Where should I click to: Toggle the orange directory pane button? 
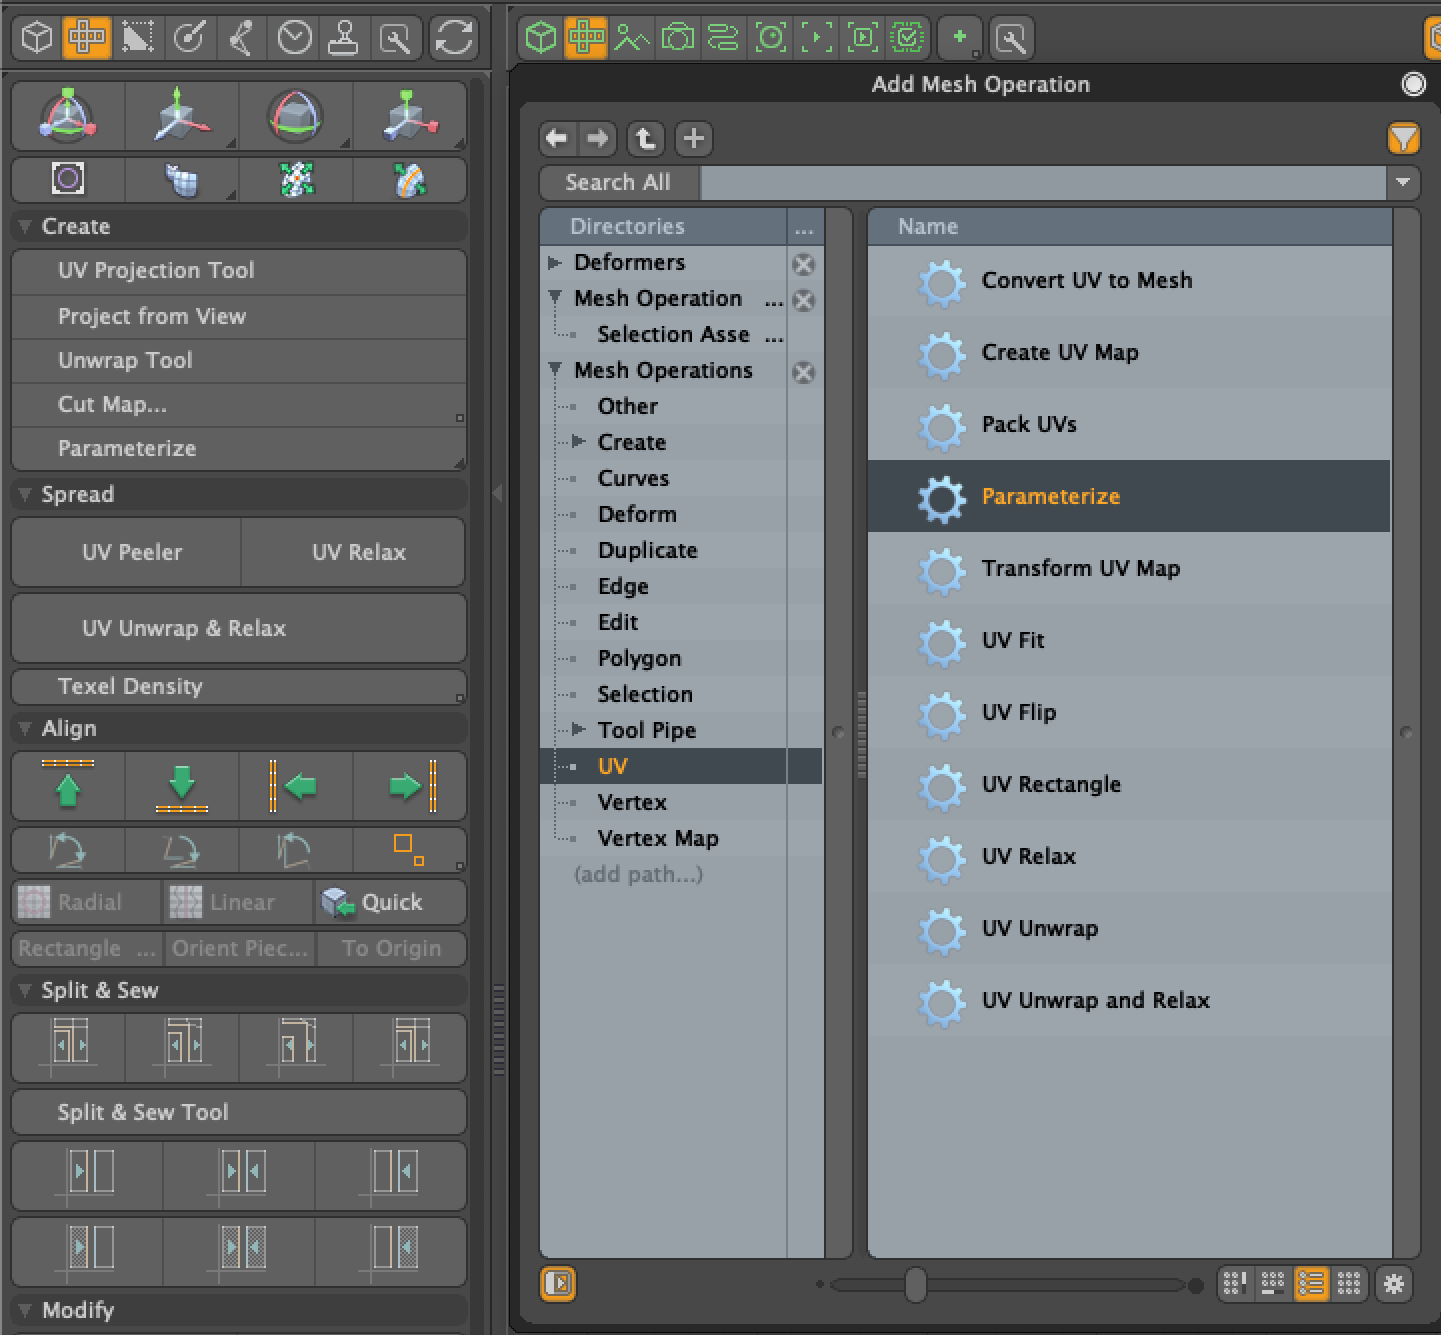point(558,1283)
